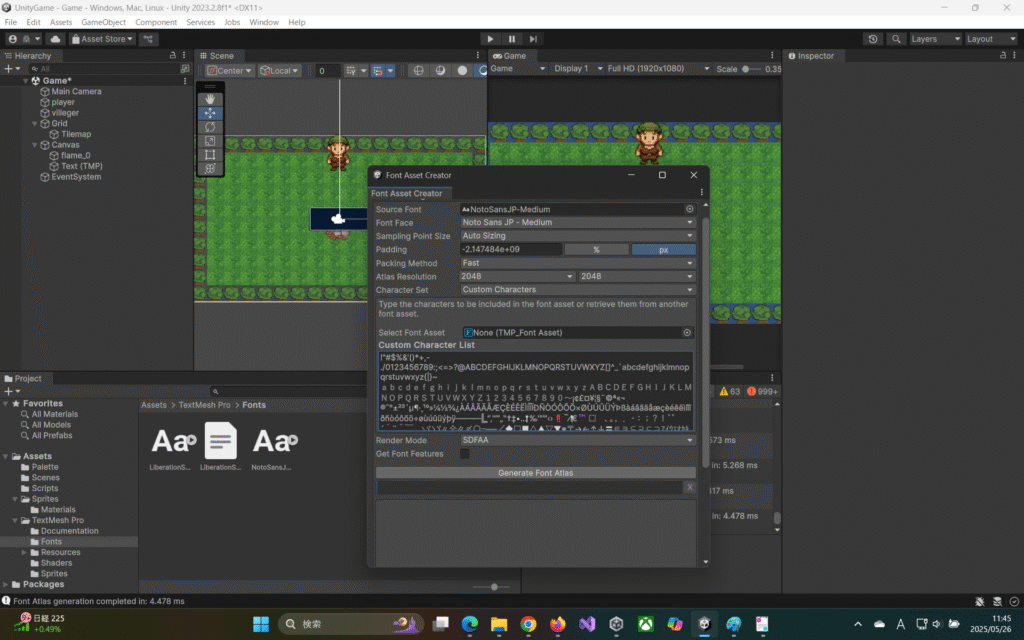Open Visual Studio from the taskbar
1024x640 pixels.
tap(586, 624)
